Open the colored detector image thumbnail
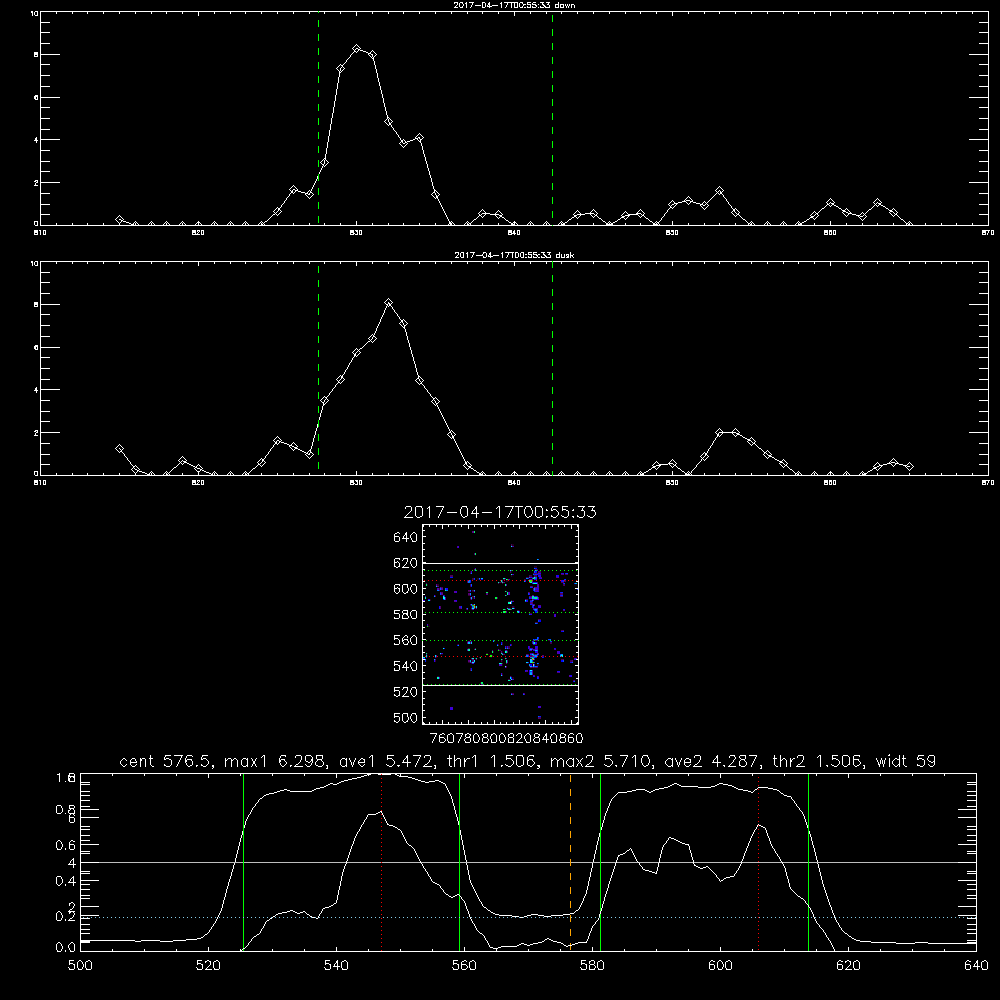 click(x=501, y=624)
